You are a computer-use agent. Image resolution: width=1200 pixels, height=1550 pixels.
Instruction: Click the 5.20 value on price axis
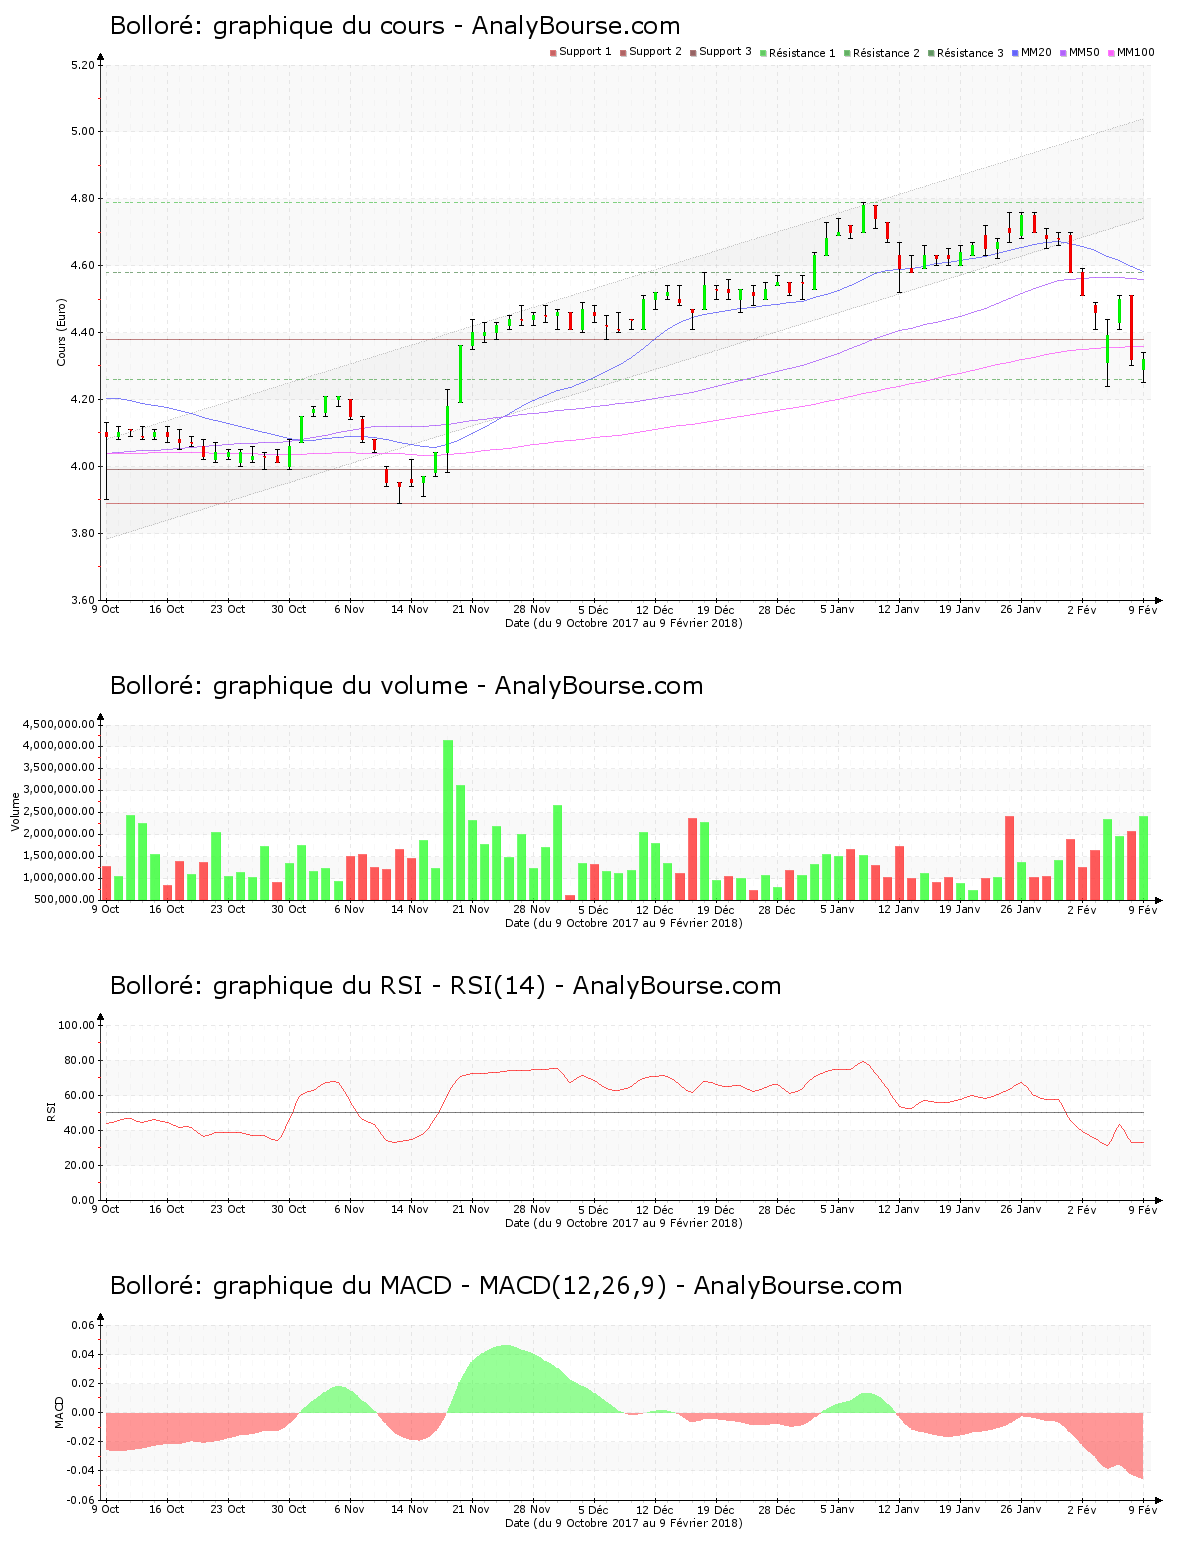[x=83, y=65]
